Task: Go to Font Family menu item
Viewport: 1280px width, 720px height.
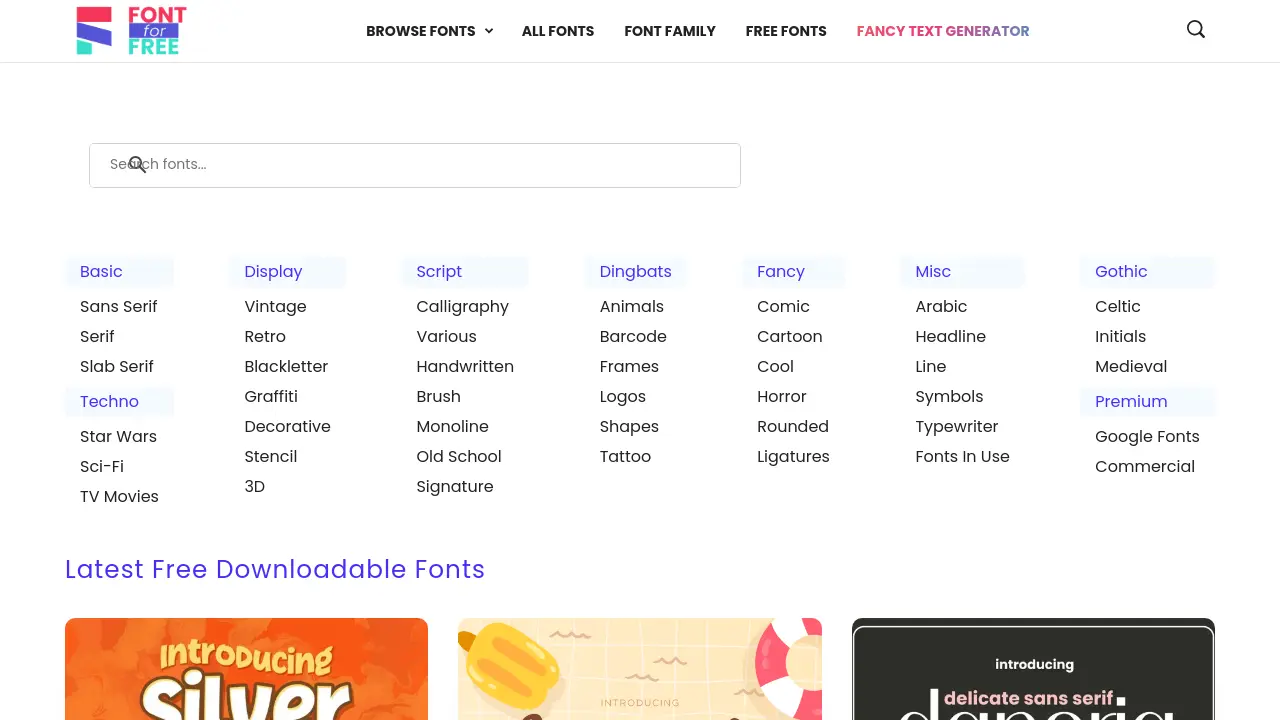Action: pyautogui.click(x=670, y=31)
